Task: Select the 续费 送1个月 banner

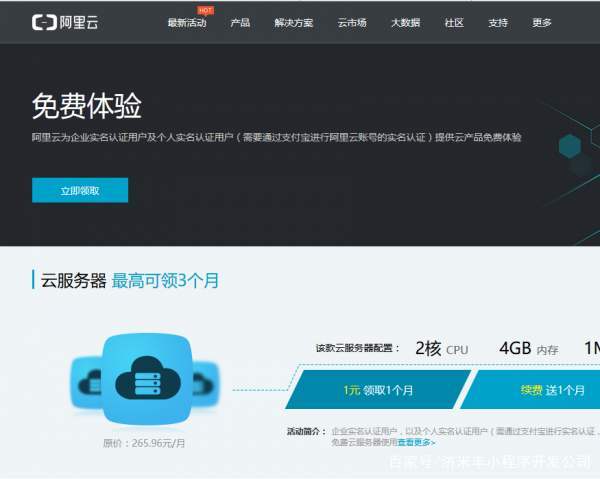Action: [x=532, y=389]
